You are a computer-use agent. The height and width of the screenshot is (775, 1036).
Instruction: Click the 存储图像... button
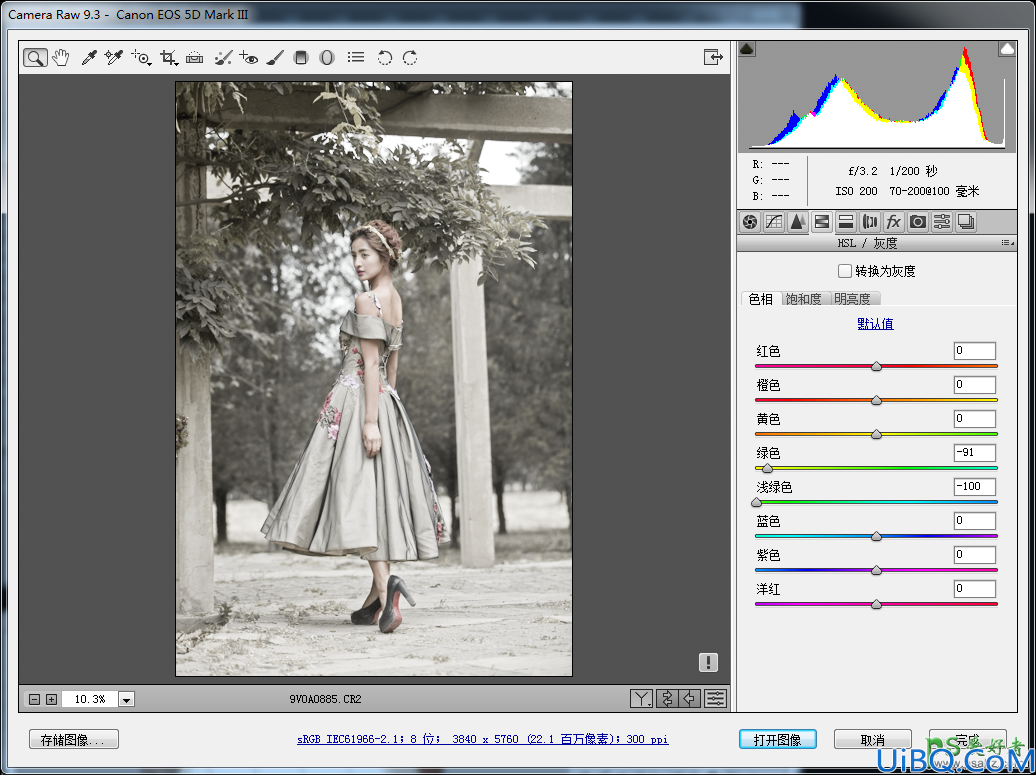[74, 739]
